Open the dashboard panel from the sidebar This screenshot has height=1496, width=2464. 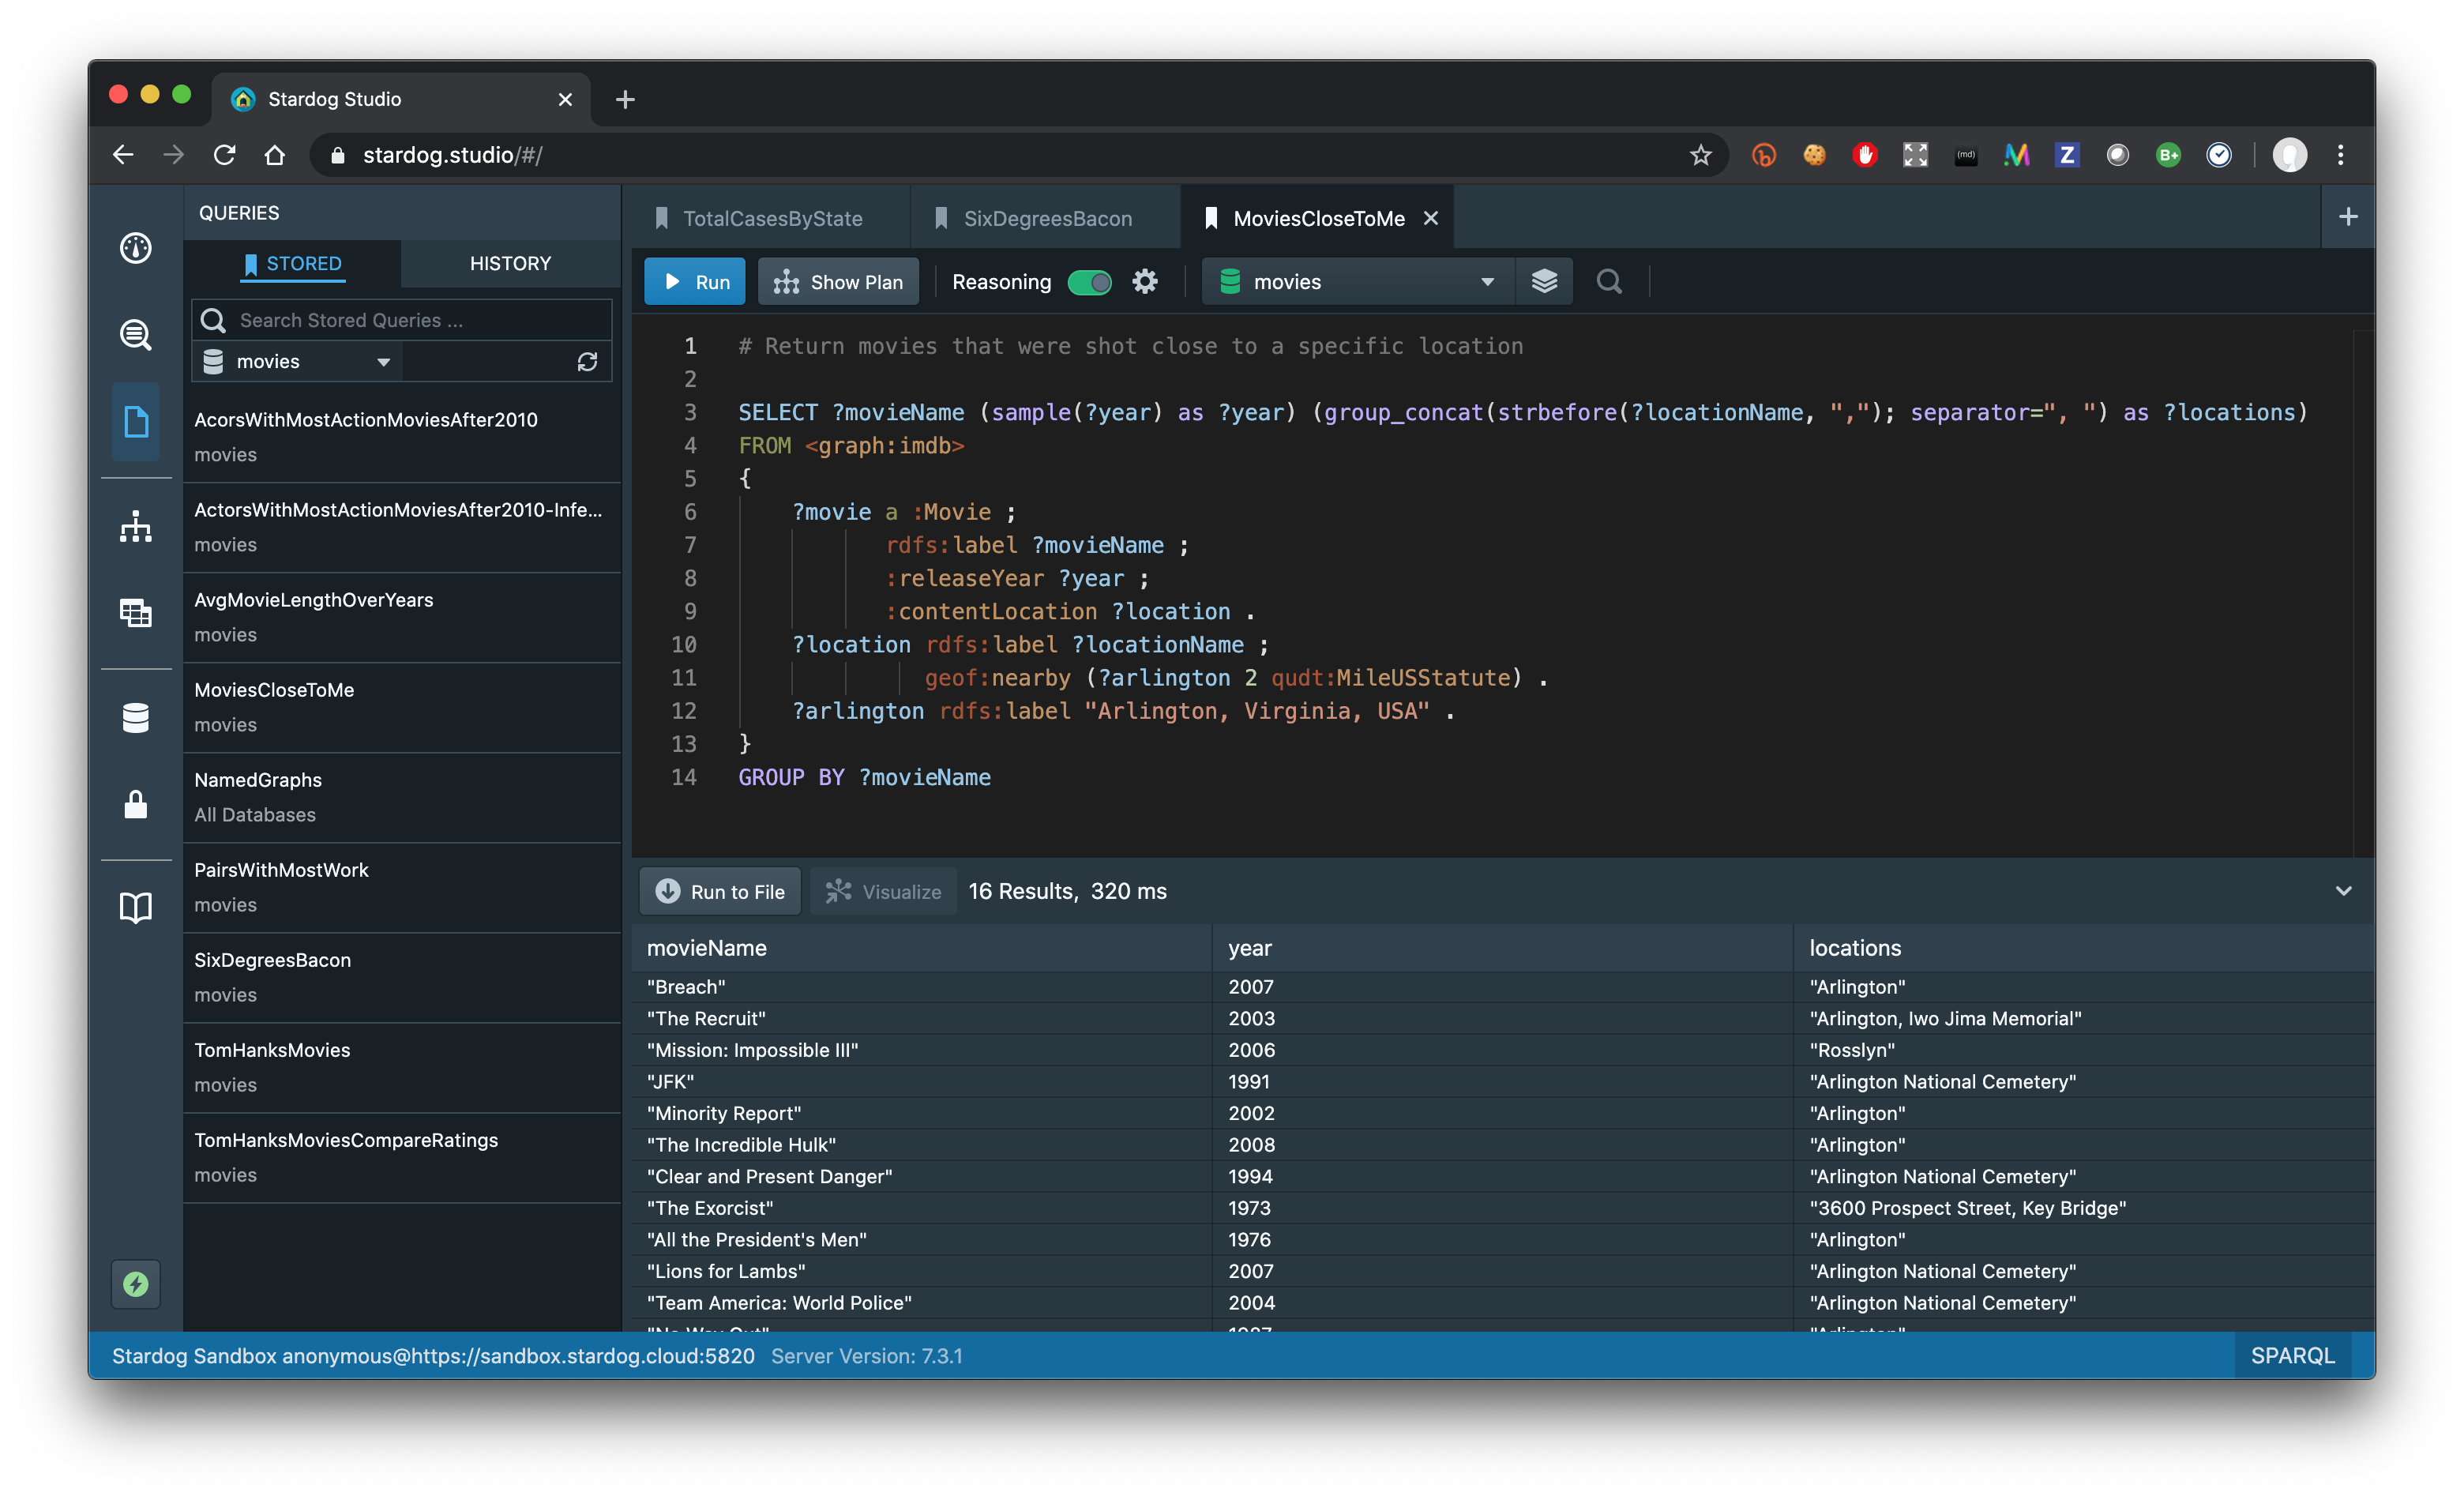136,249
